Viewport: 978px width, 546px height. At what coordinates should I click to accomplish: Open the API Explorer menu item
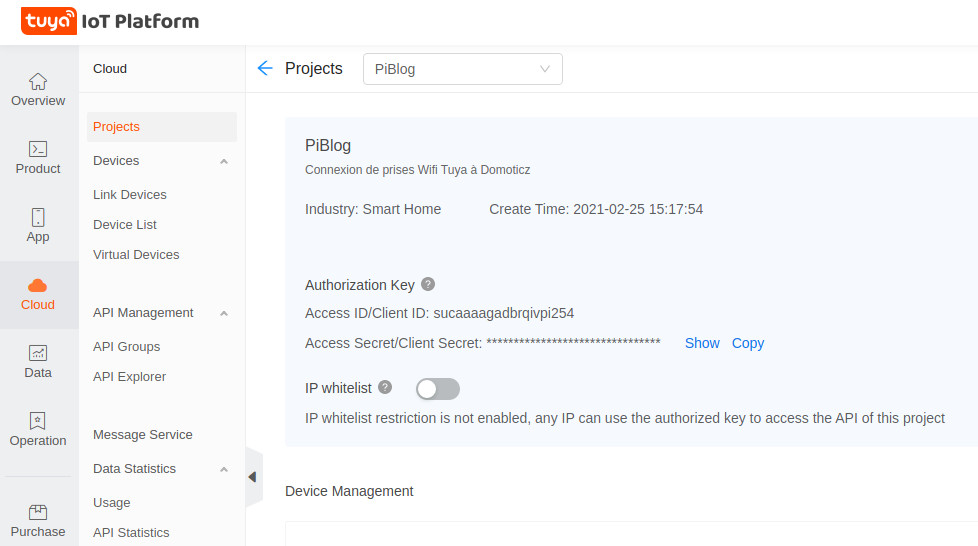(129, 377)
